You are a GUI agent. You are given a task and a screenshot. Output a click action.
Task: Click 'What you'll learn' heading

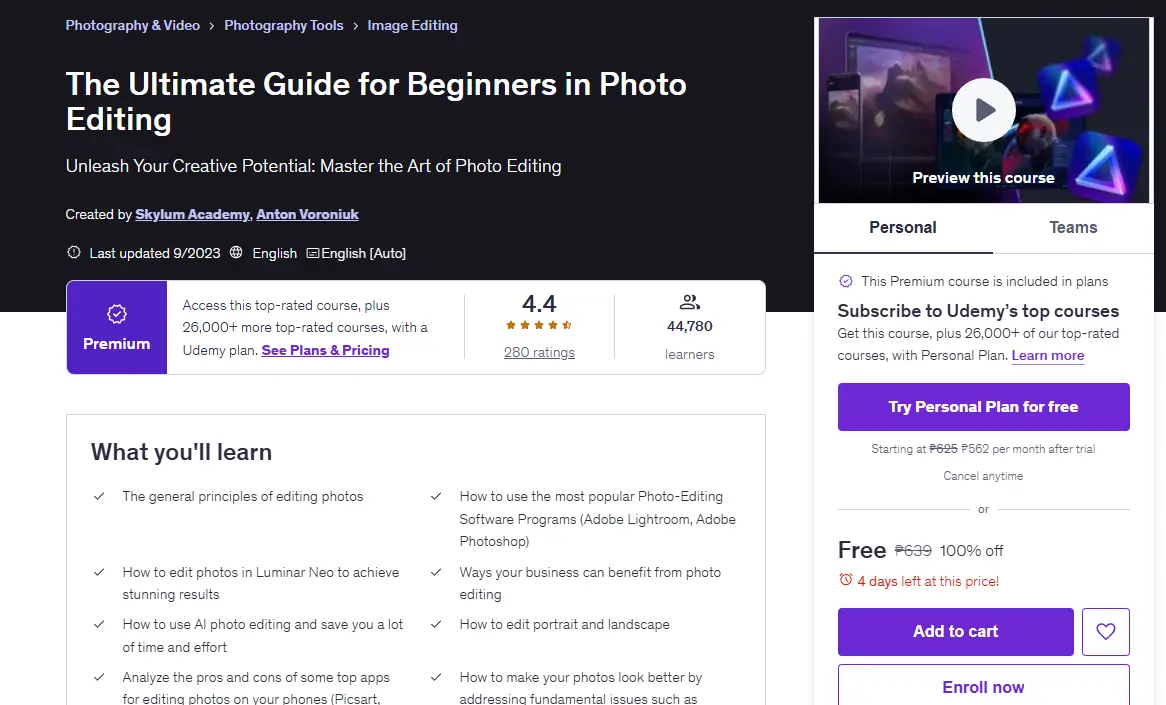[x=181, y=452]
